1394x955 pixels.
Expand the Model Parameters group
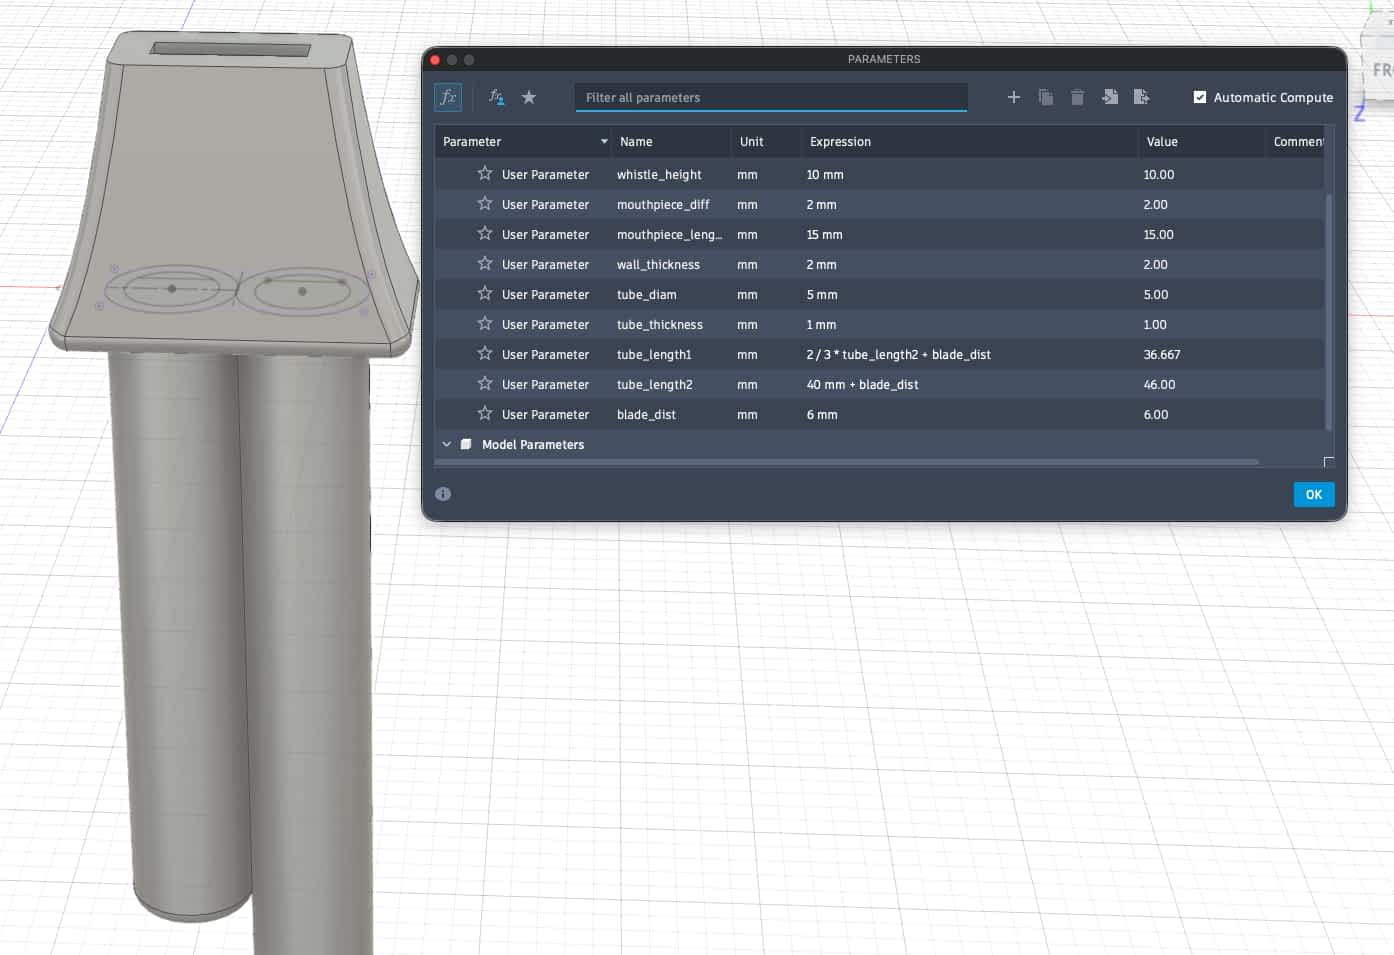(x=447, y=444)
